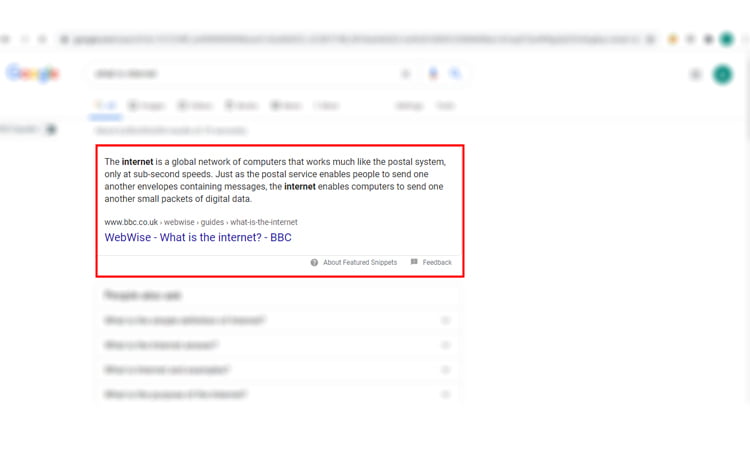Image resolution: width=750 pixels, height=450 pixels.
Task: Open Tools under the search bar
Action: point(445,105)
